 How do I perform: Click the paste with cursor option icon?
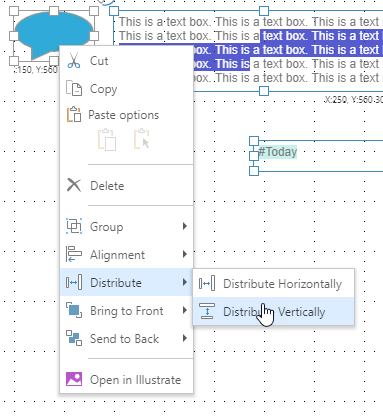(142, 139)
